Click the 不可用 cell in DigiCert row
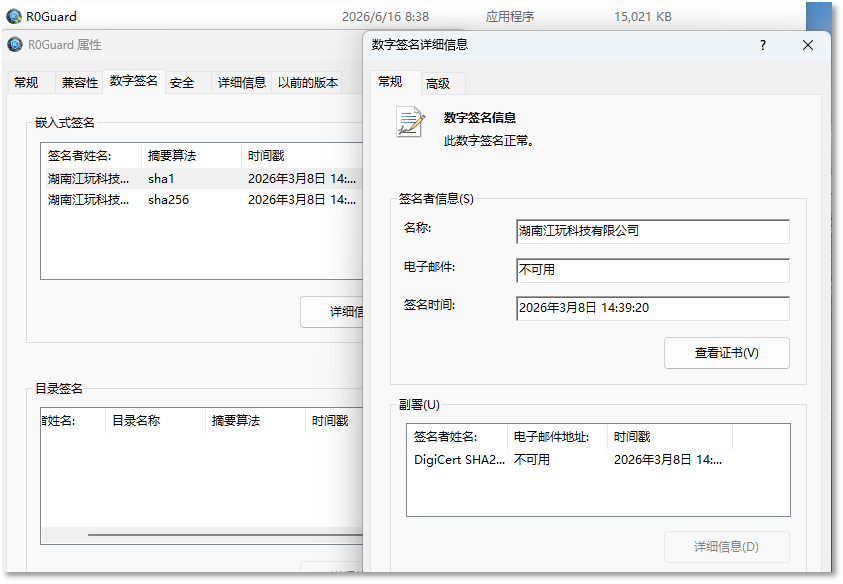The height and width of the screenshot is (584, 843). coord(532,460)
